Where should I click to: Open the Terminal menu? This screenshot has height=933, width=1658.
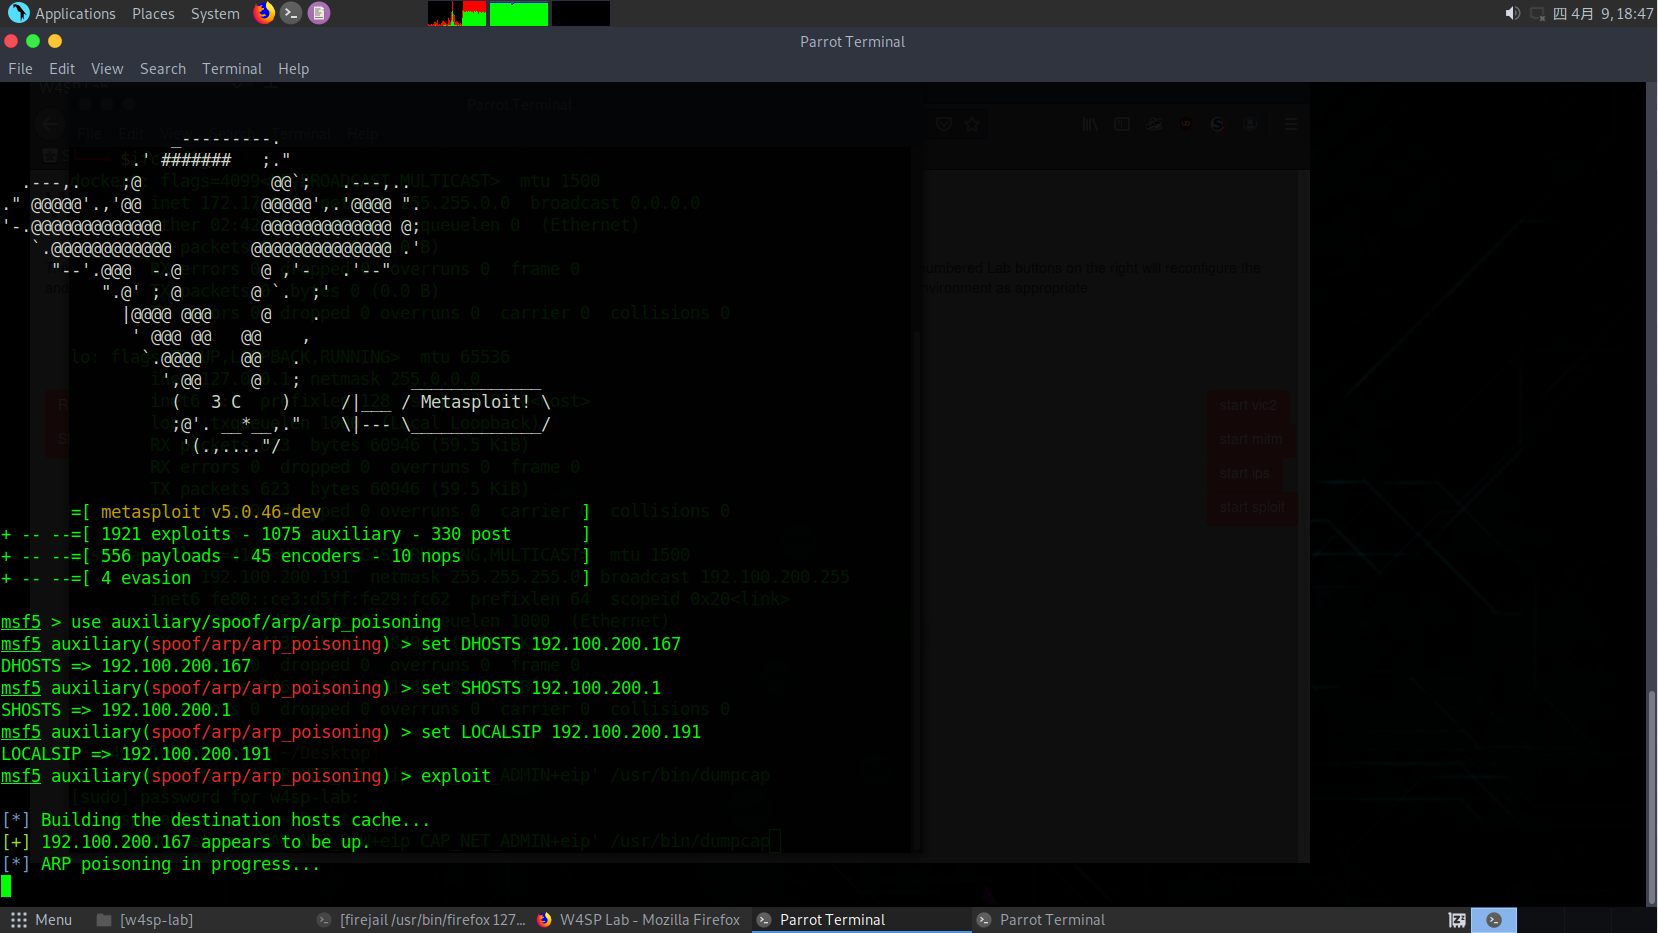(x=232, y=69)
